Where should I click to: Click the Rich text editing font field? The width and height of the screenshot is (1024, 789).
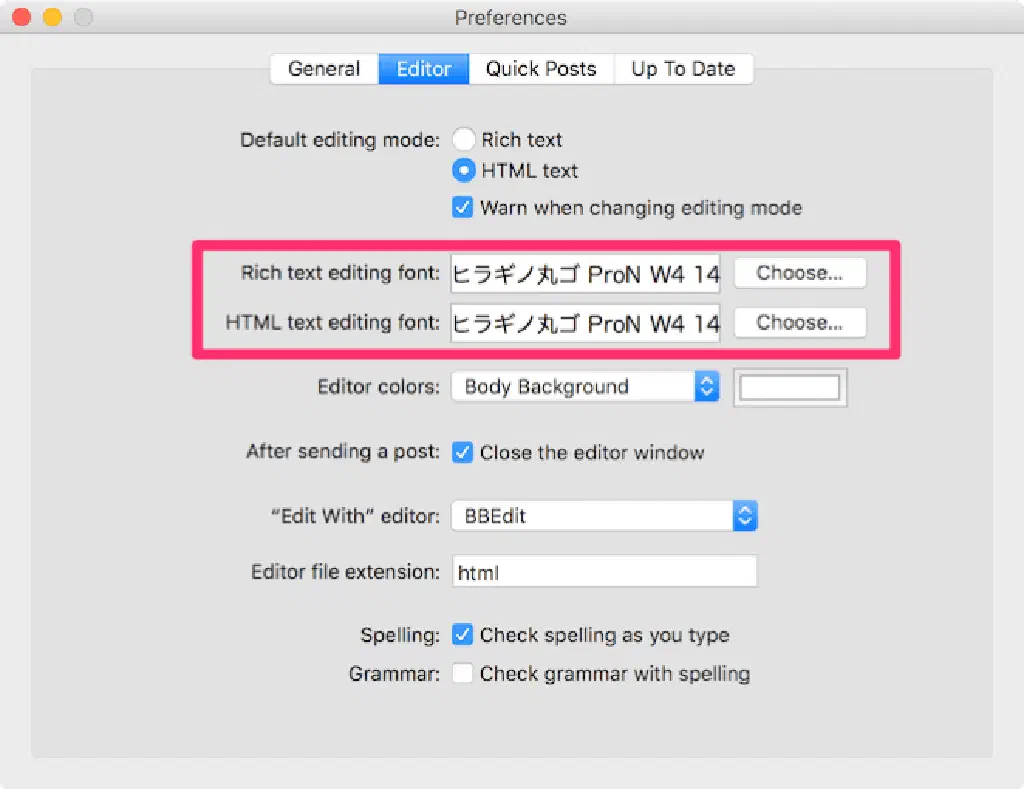point(585,273)
